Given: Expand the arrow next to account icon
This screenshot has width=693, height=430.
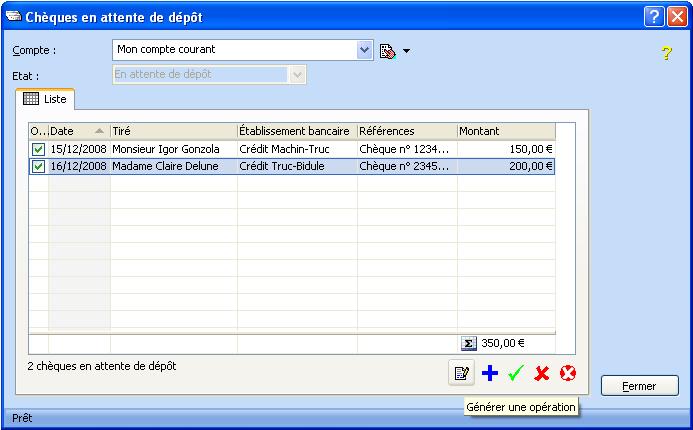Looking at the screenshot, I should 407,51.
